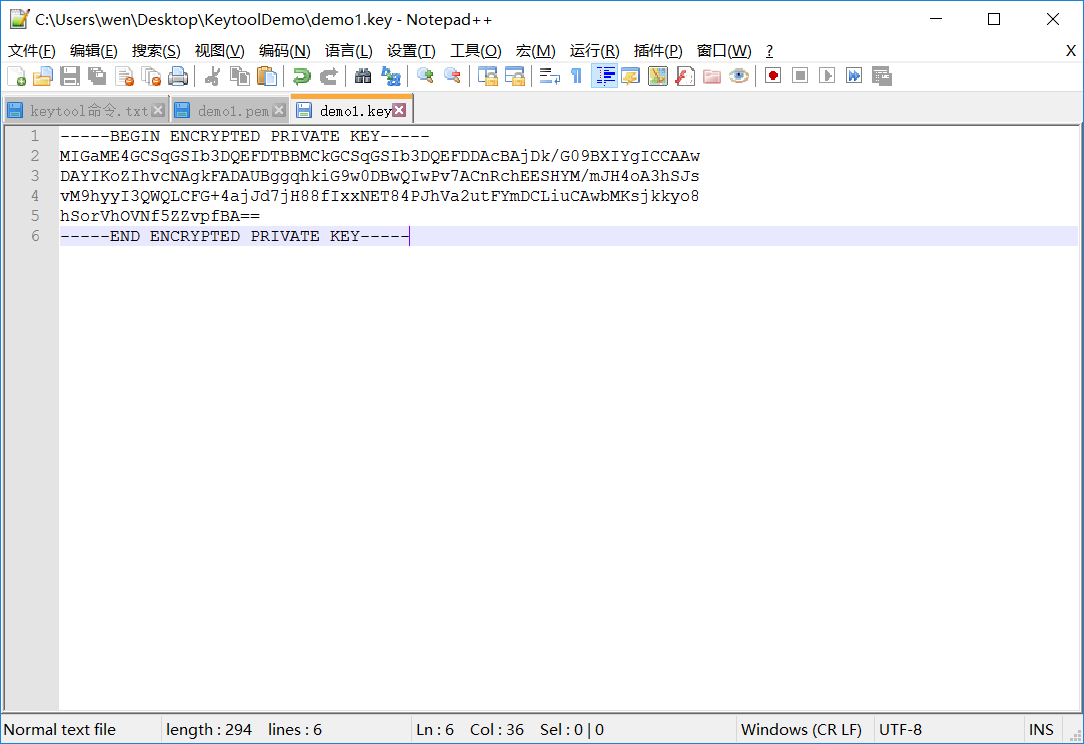Start macro recording with the red record icon
This screenshot has height=744, width=1084.
[772, 75]
